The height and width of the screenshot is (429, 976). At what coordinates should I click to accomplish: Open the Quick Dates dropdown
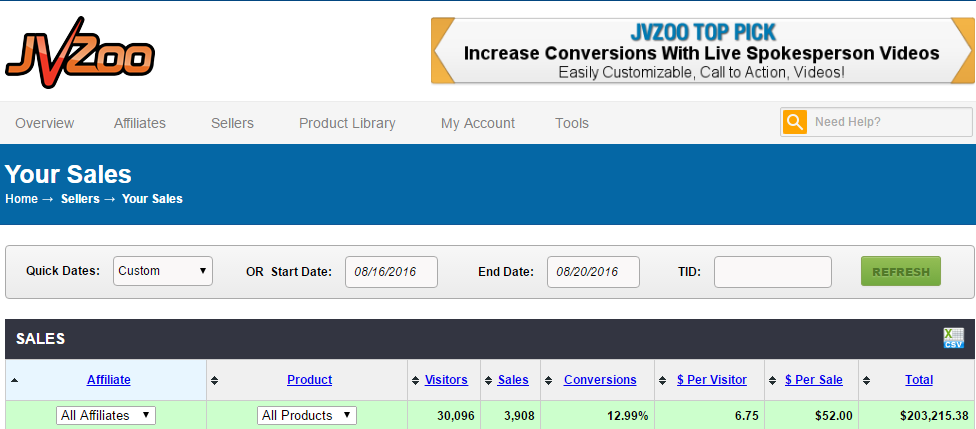pyautogui.click(x=162, y=271)
